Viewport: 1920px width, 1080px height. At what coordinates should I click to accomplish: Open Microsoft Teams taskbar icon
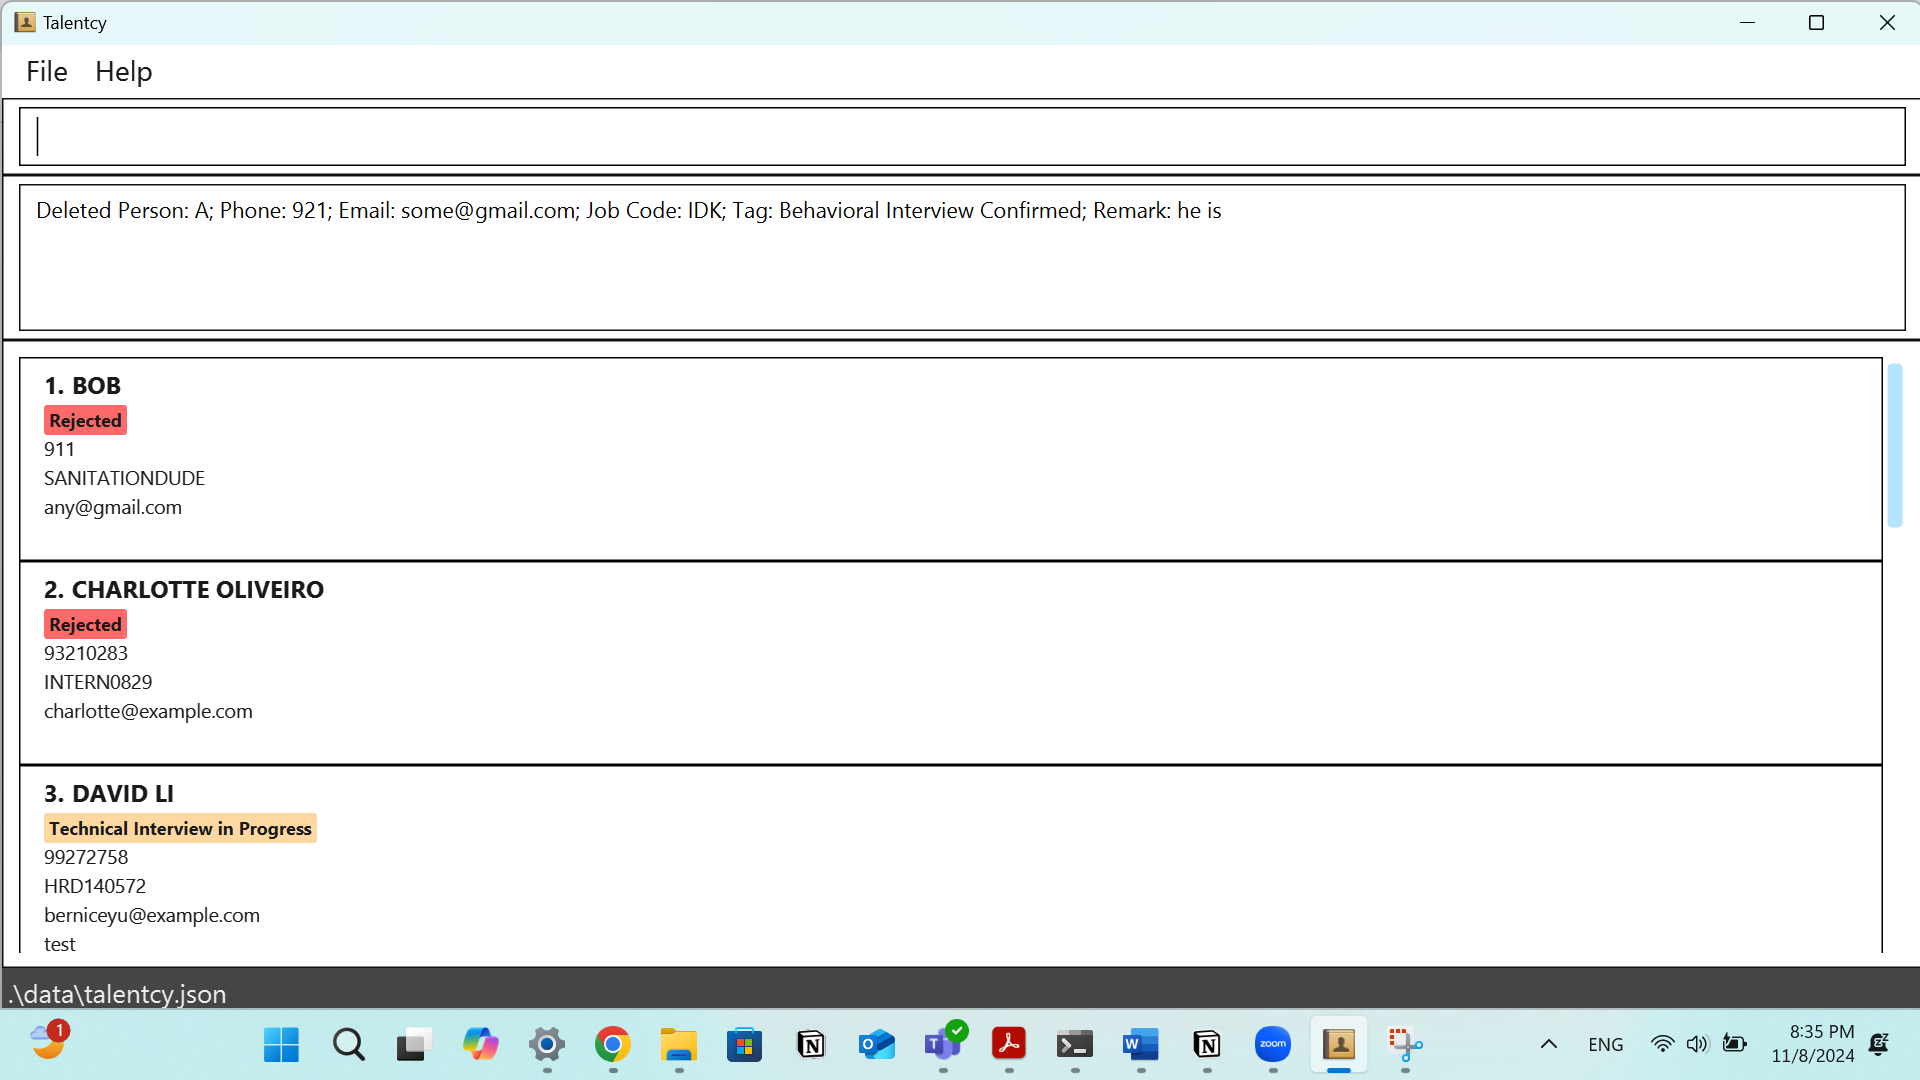(x=942, y=1045)
